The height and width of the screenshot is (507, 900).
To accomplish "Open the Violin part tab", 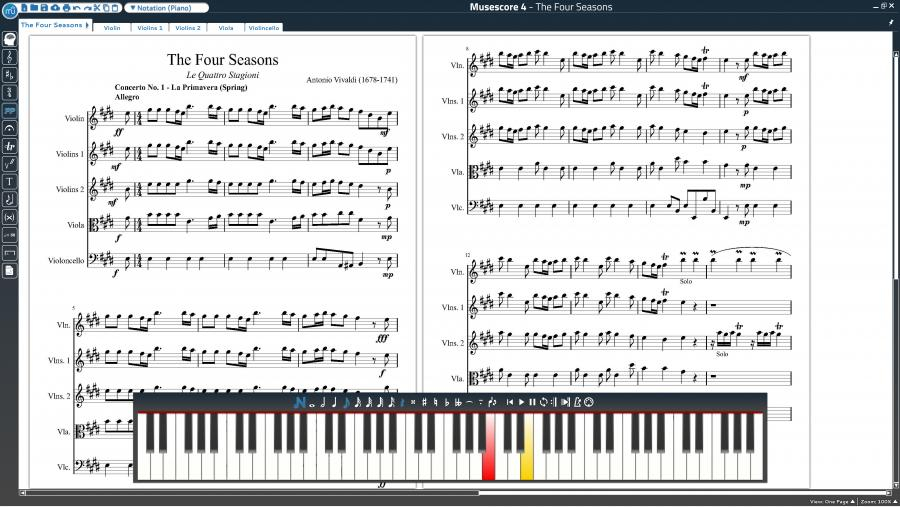I will [112, 28].
